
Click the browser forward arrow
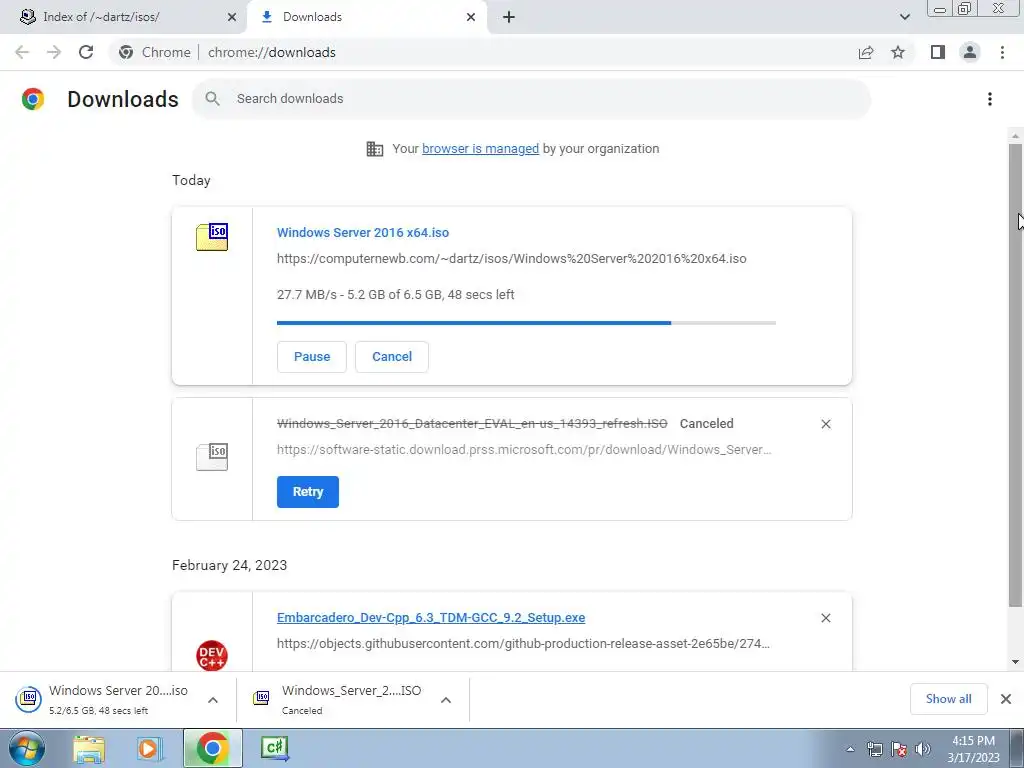tap(54, 52)
